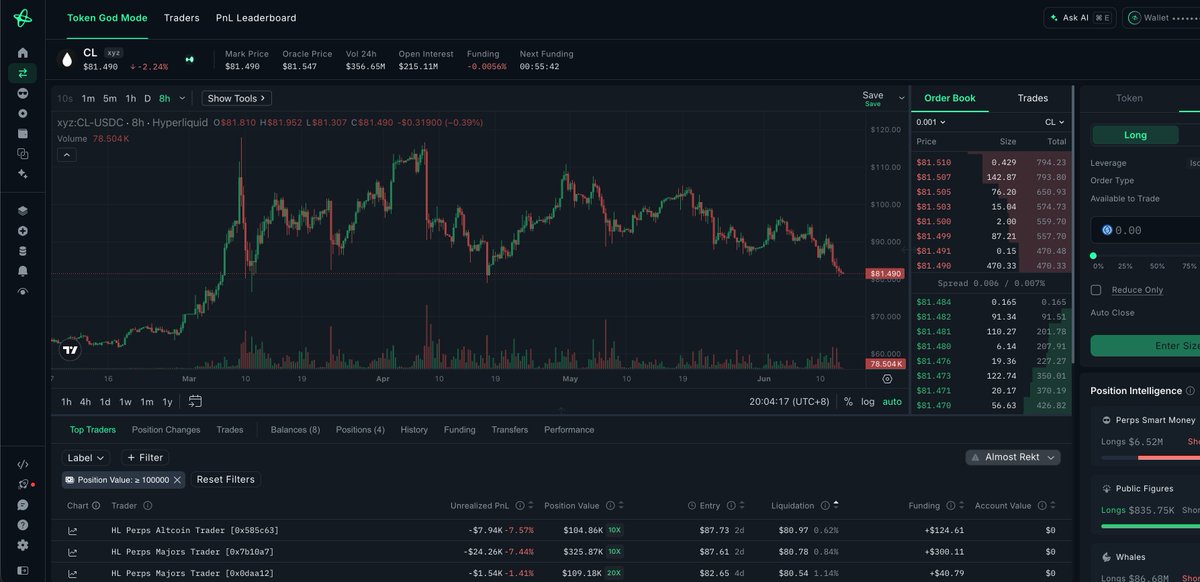
Task: Open the home icon in the sidebar
Action: point(23,53)
